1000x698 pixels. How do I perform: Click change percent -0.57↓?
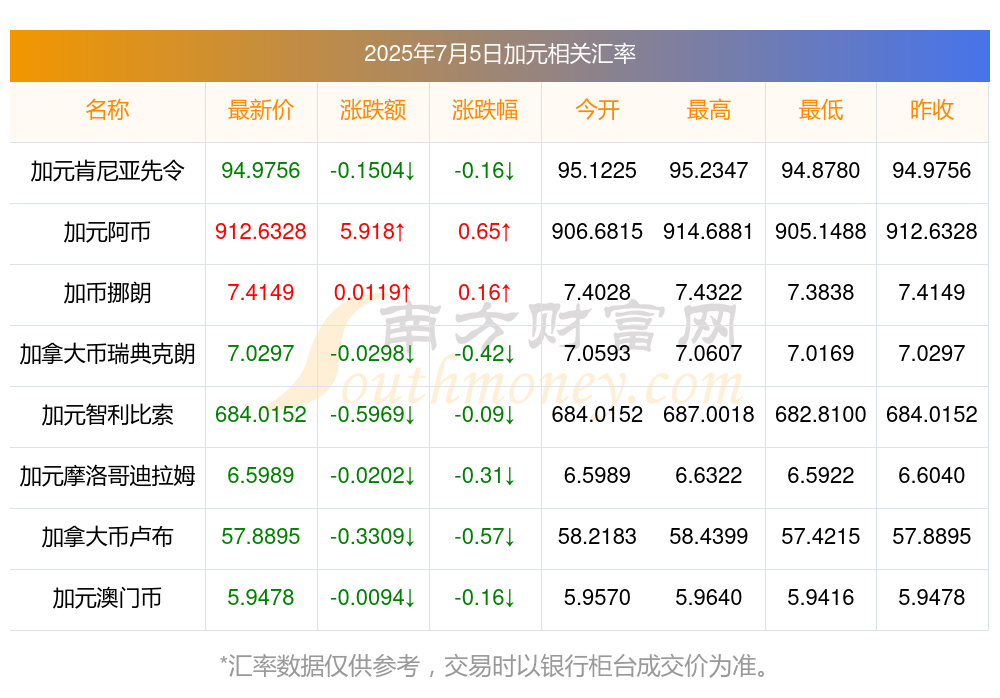pyautogui.click(x=485, y=536)
